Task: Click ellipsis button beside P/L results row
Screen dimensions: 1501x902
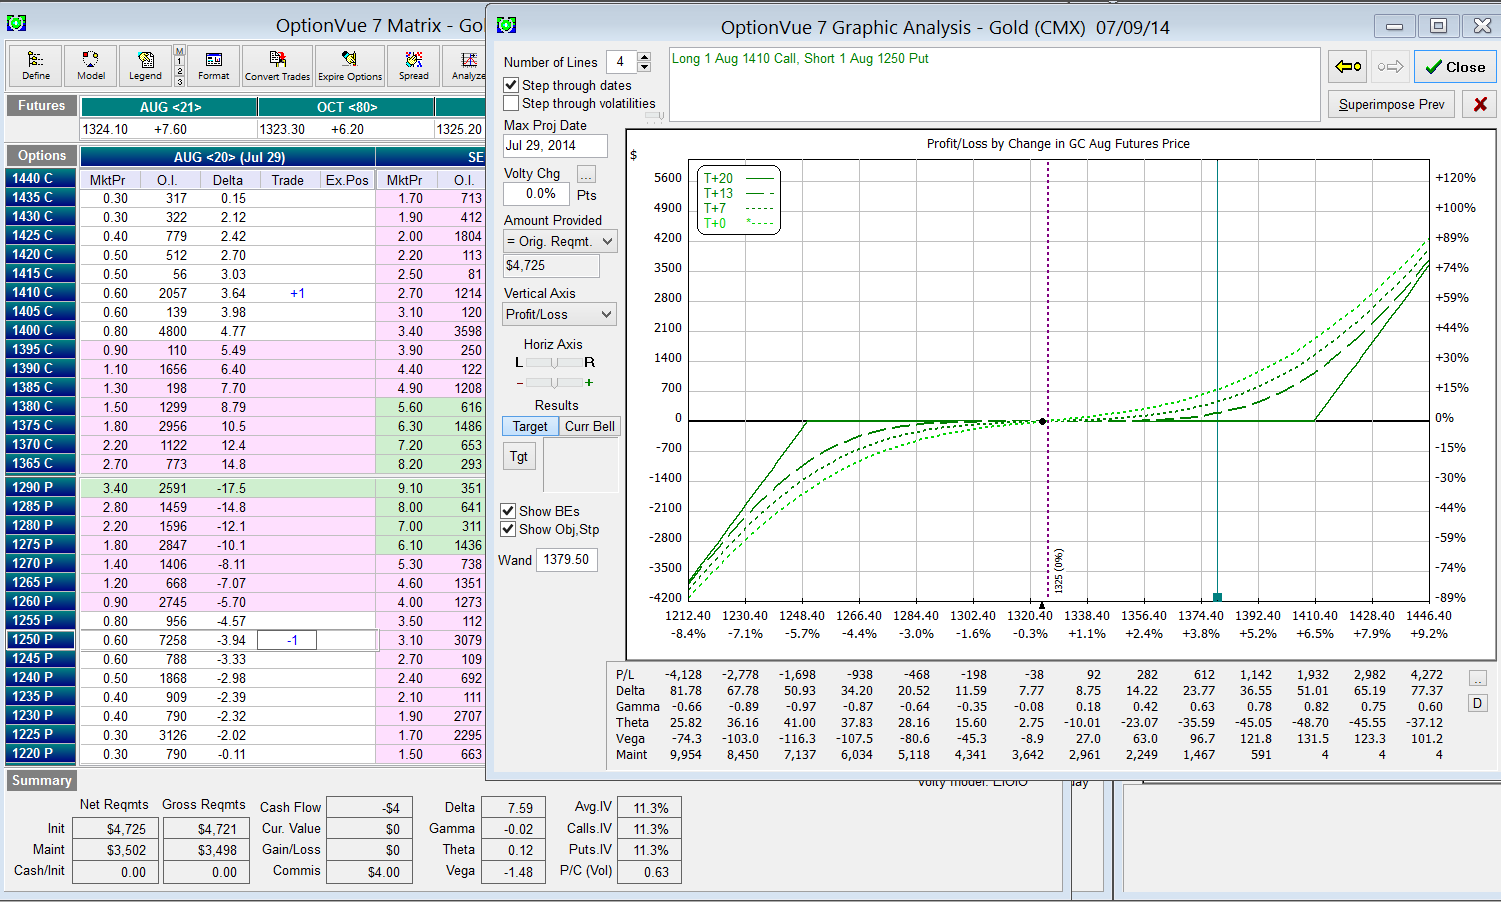Action: 1478,678
